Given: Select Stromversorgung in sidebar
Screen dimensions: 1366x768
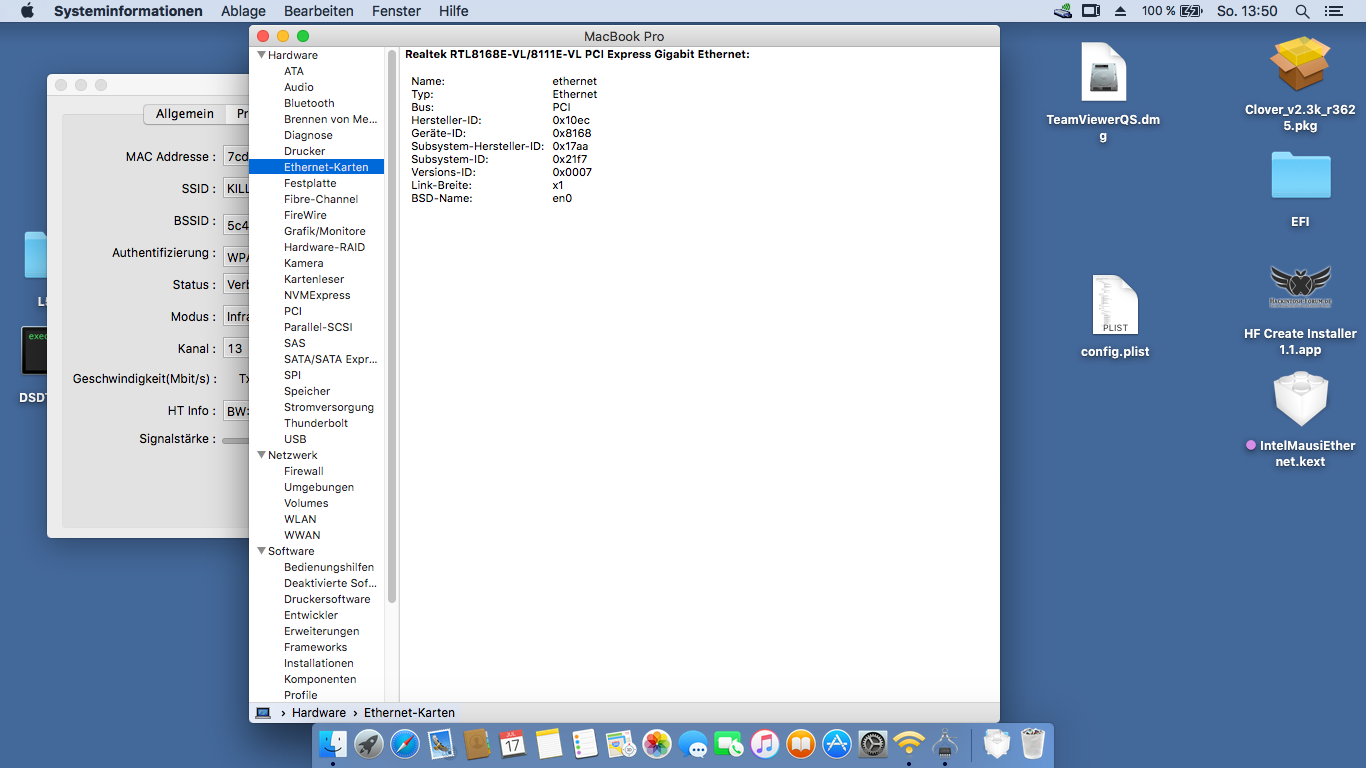Looking at the screenshot, I should coord(329,407).
